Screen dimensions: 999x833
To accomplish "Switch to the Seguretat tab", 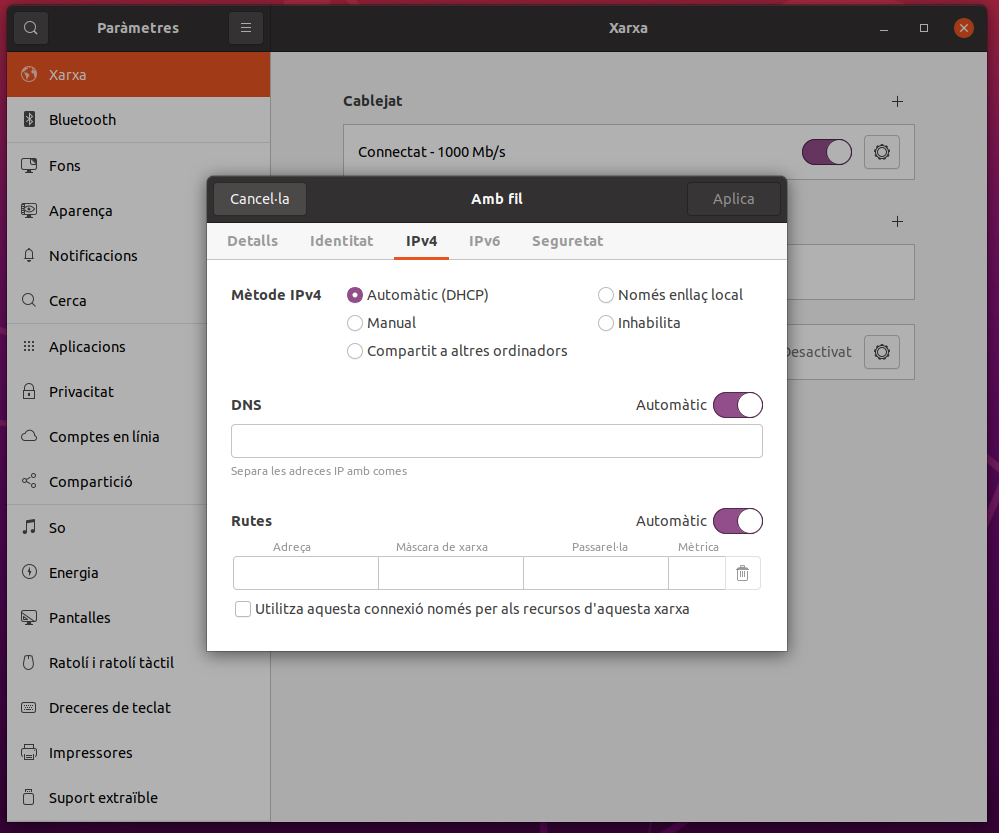I will (x=567, y=241).
